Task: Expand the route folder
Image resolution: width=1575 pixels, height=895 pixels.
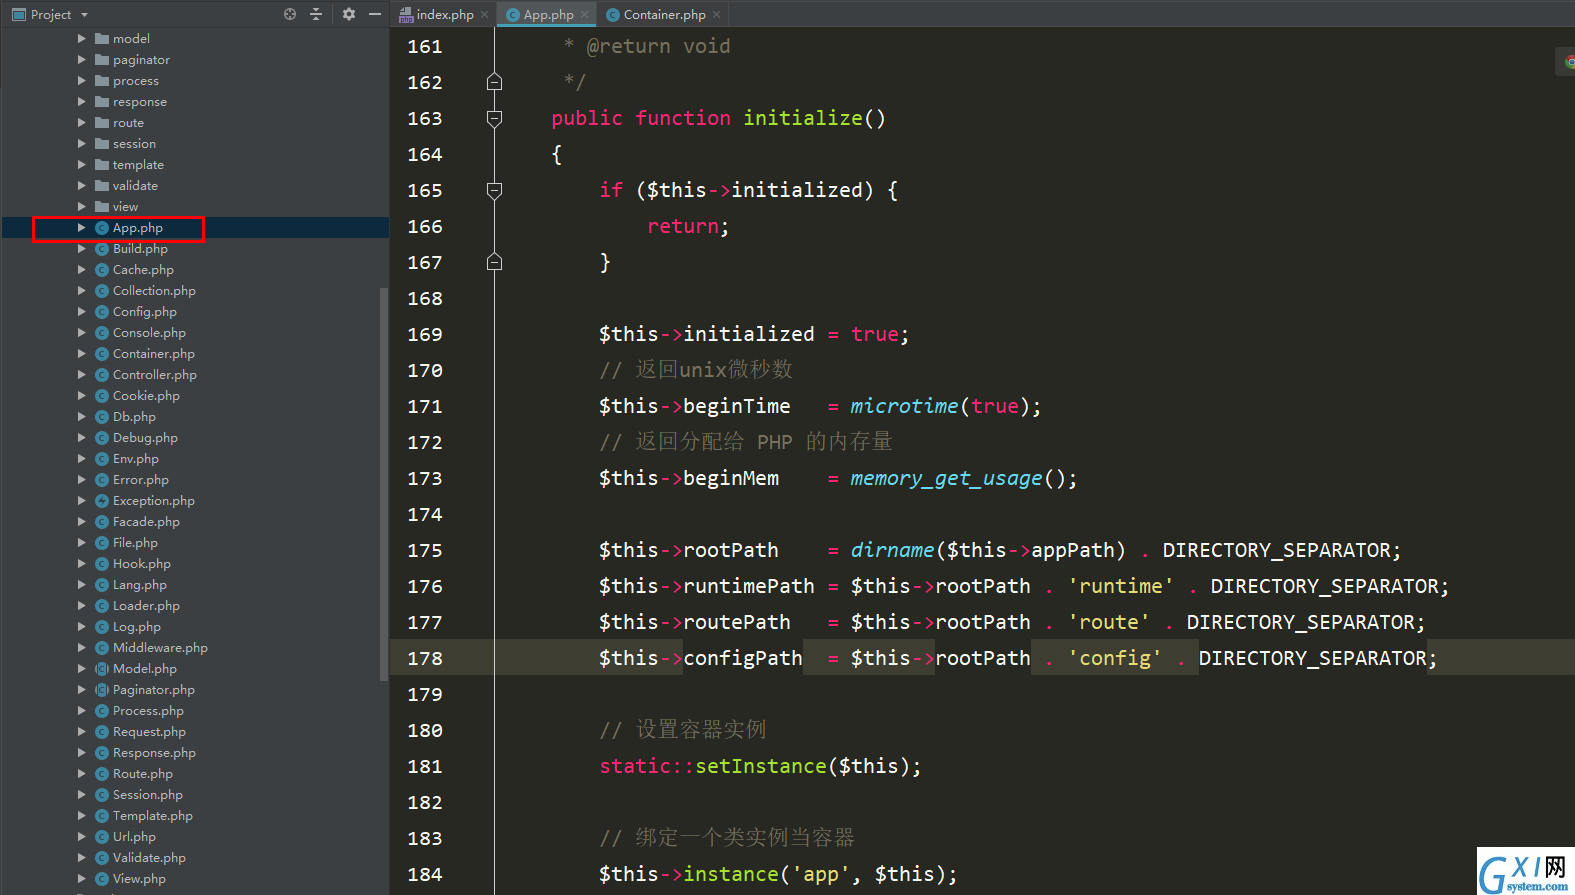Action: coord(82,122)
